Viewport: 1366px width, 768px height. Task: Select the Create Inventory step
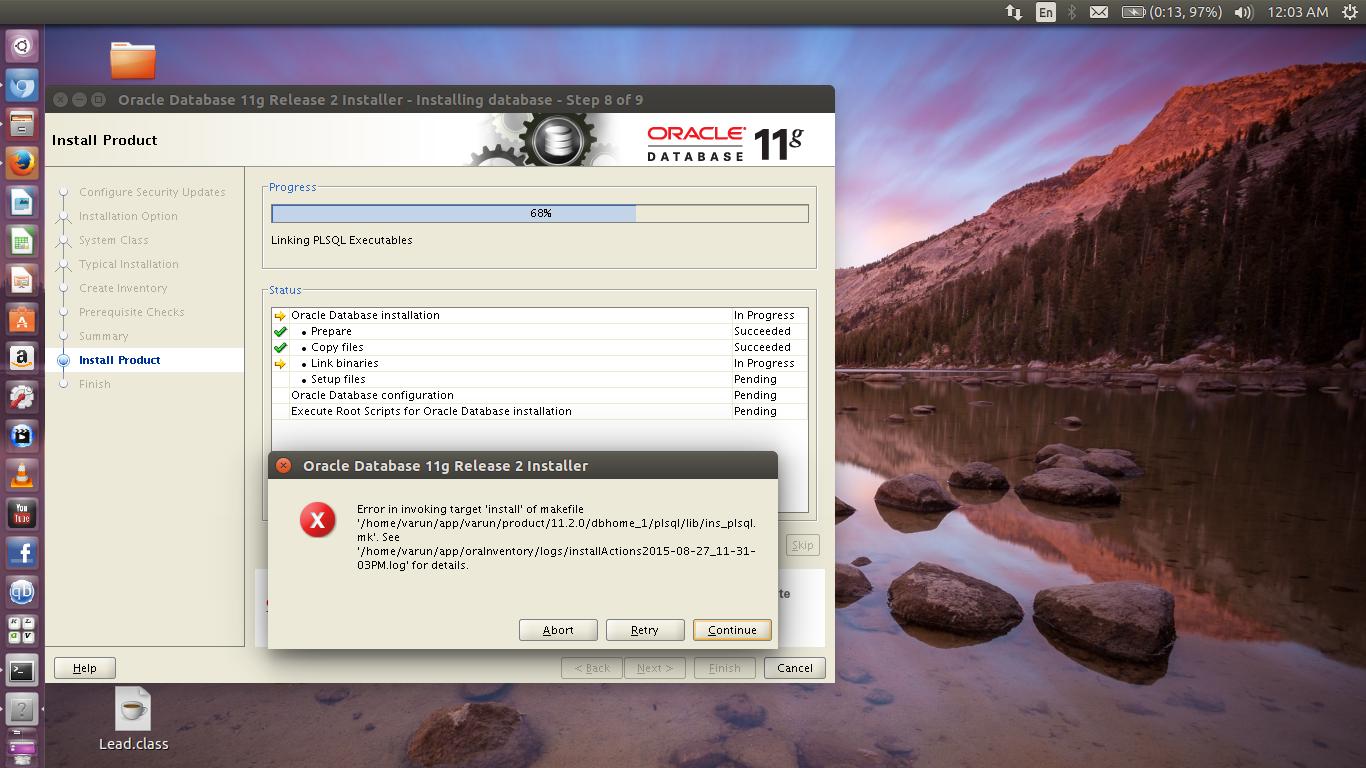pyautogui.click(x=123, y=288)
